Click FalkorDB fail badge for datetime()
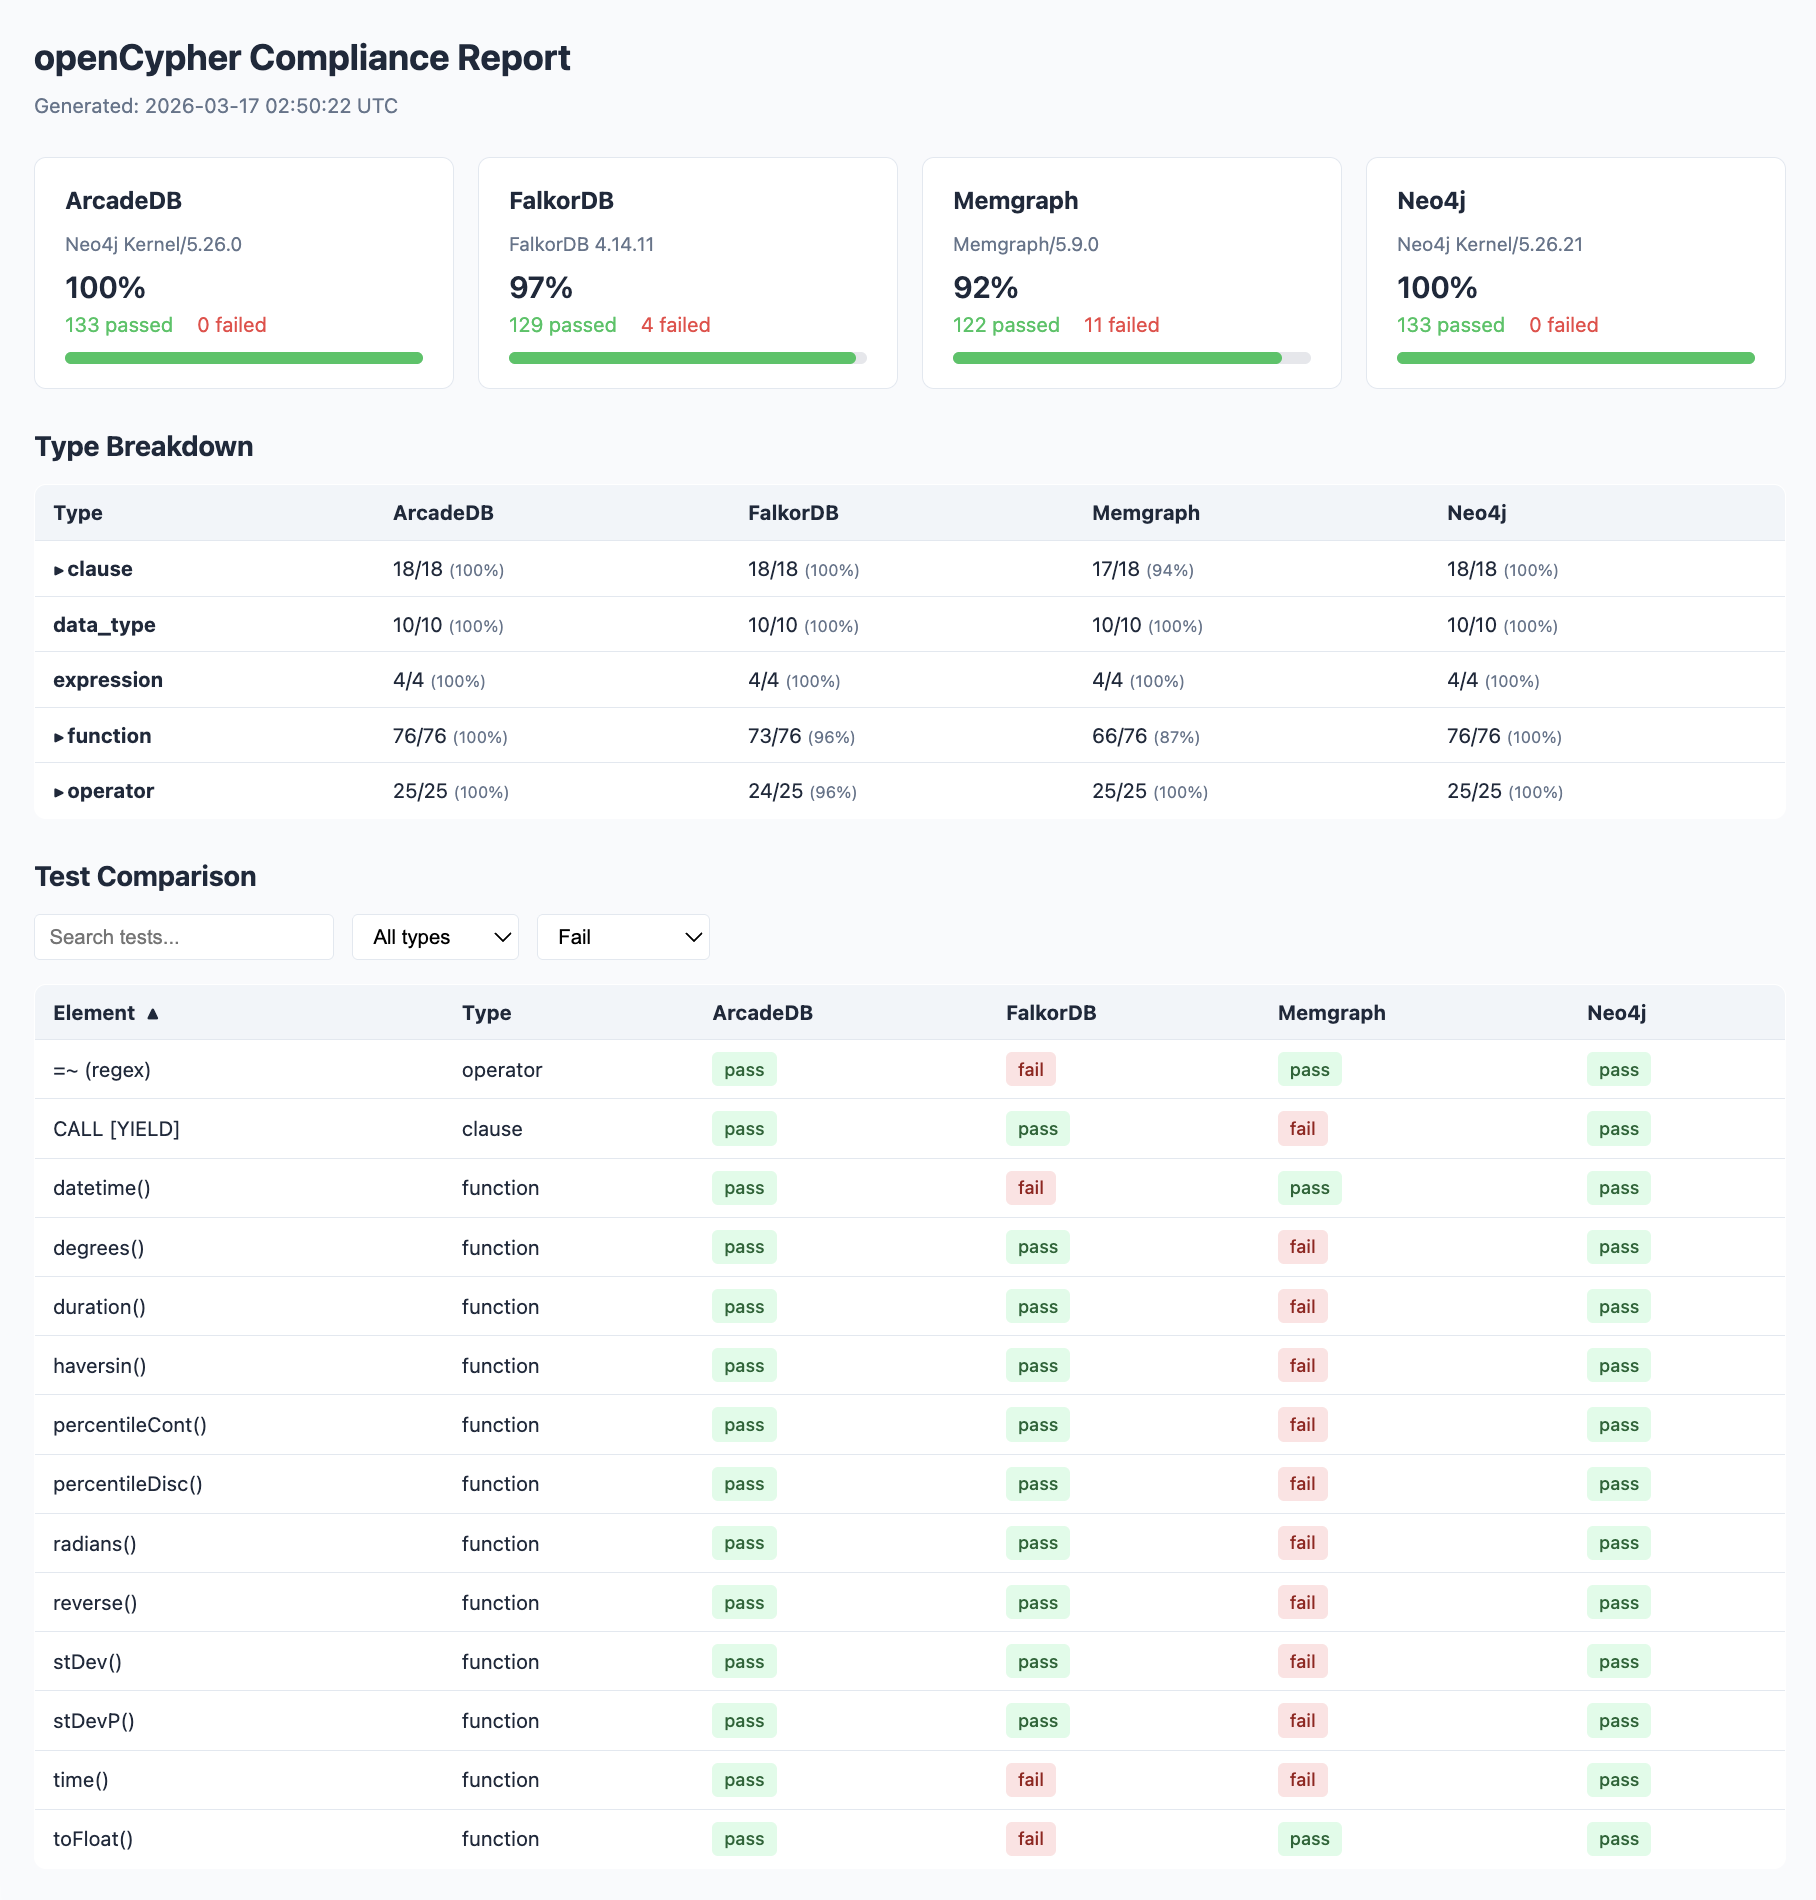 point(1031,1188)
